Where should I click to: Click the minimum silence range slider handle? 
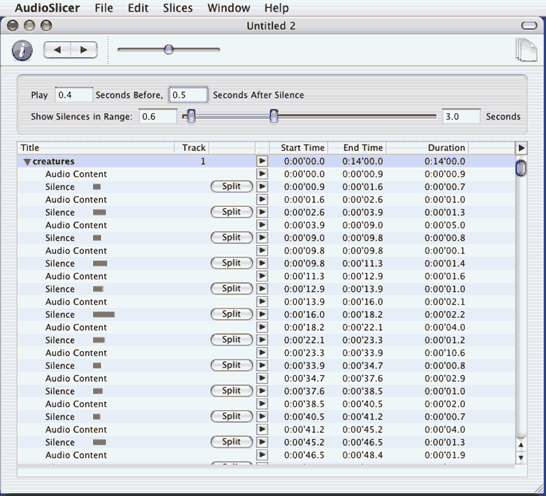point(191,116)
